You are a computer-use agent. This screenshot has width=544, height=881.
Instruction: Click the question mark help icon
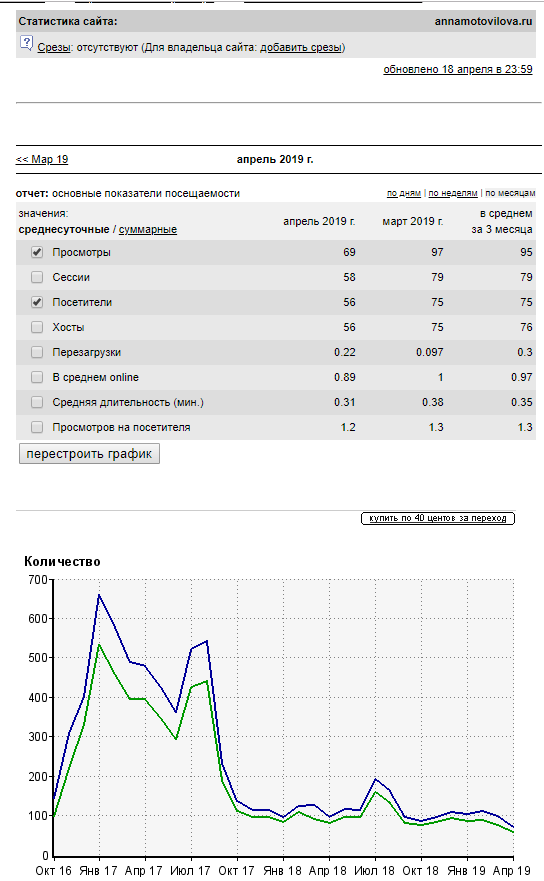click(x=26, y=43)
